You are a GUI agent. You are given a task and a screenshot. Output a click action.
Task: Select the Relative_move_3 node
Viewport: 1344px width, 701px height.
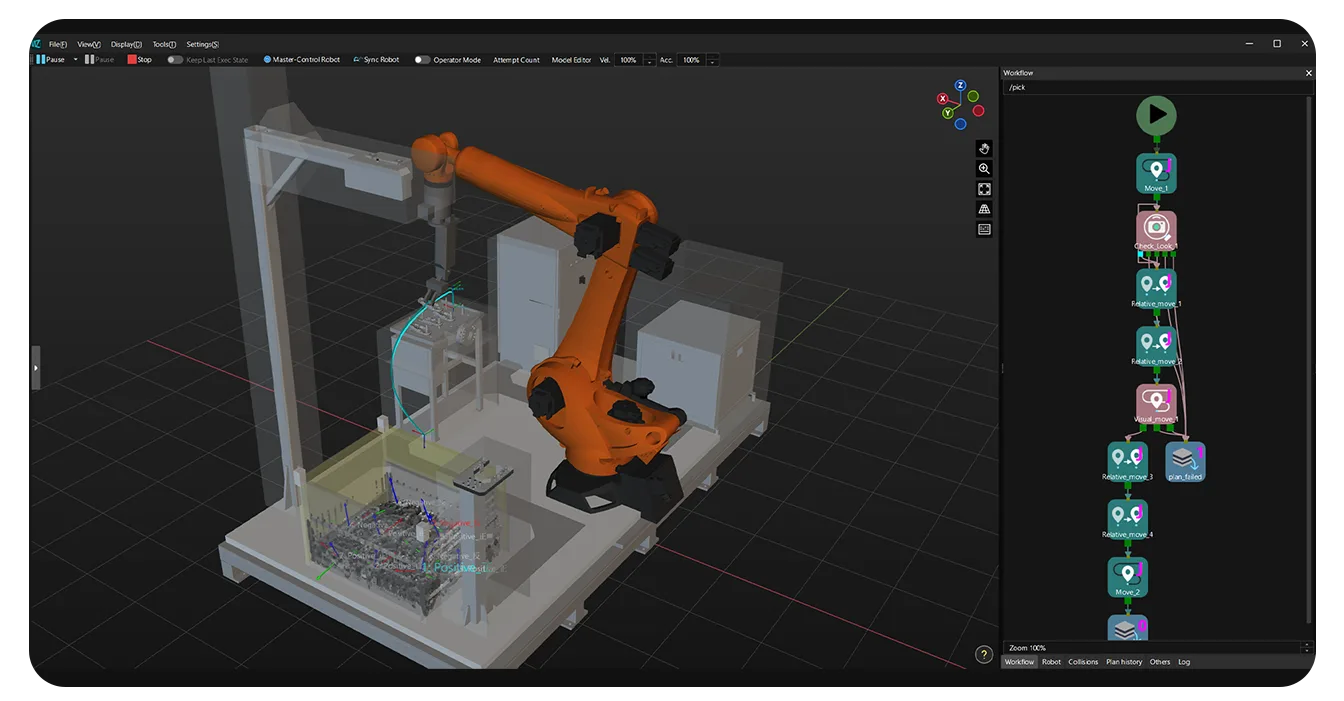click(x=1127, y=461)
